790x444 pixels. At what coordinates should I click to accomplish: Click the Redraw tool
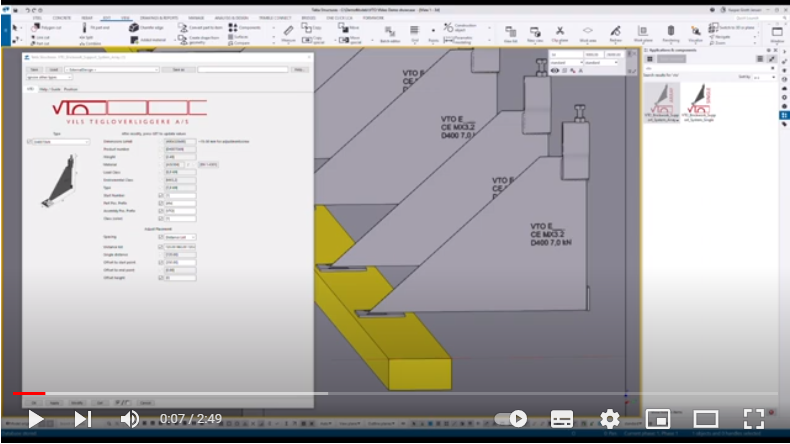[x=615, y=34]
